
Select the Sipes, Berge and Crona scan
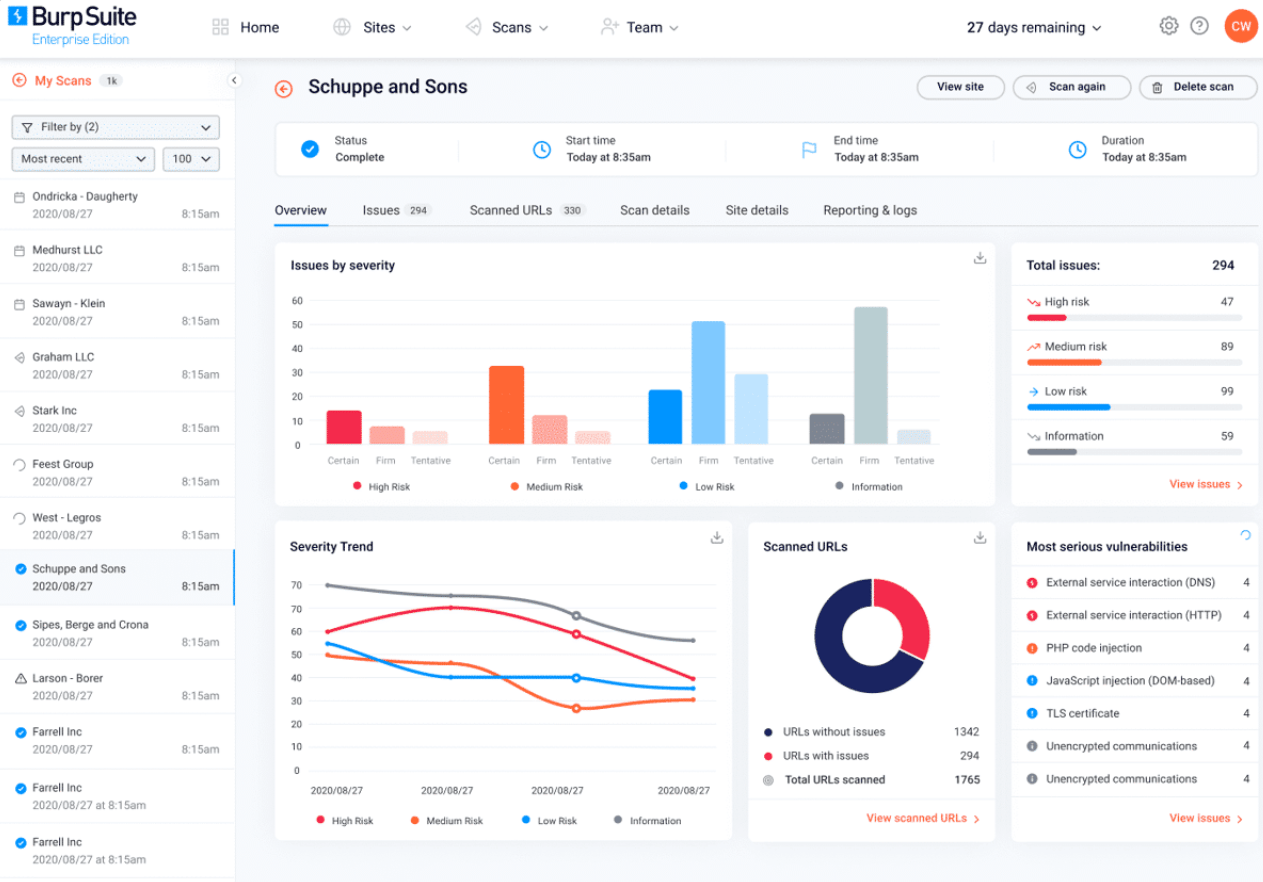[x=117, y=633]
